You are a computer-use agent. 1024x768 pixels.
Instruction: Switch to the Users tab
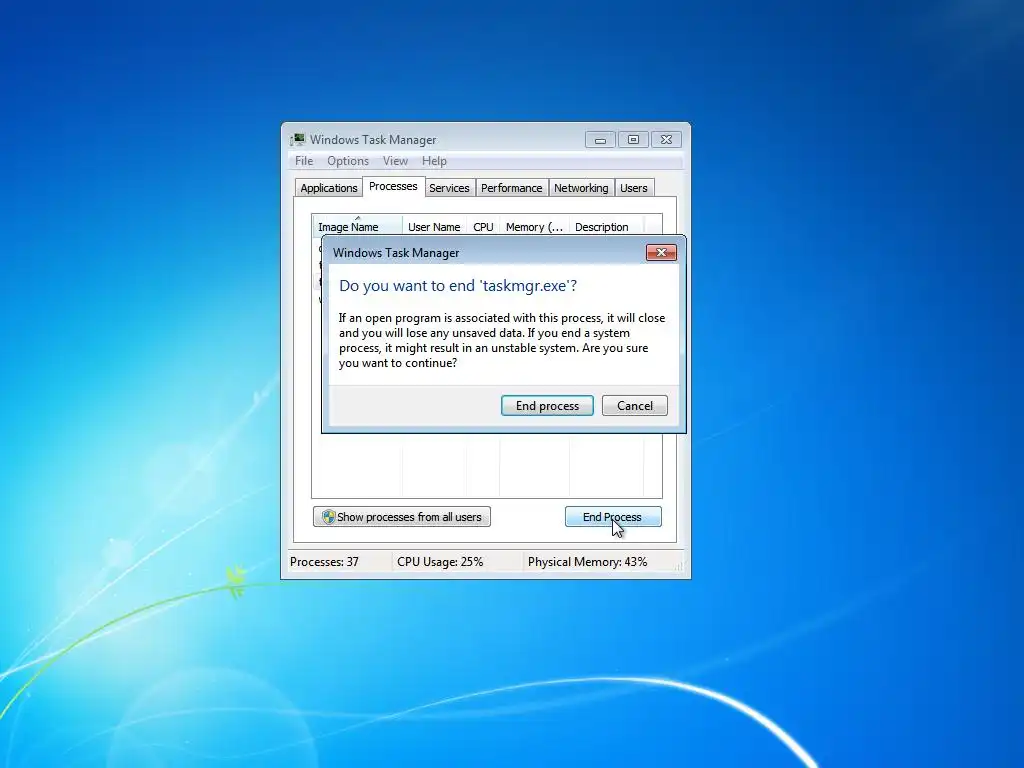coord(633,188)
